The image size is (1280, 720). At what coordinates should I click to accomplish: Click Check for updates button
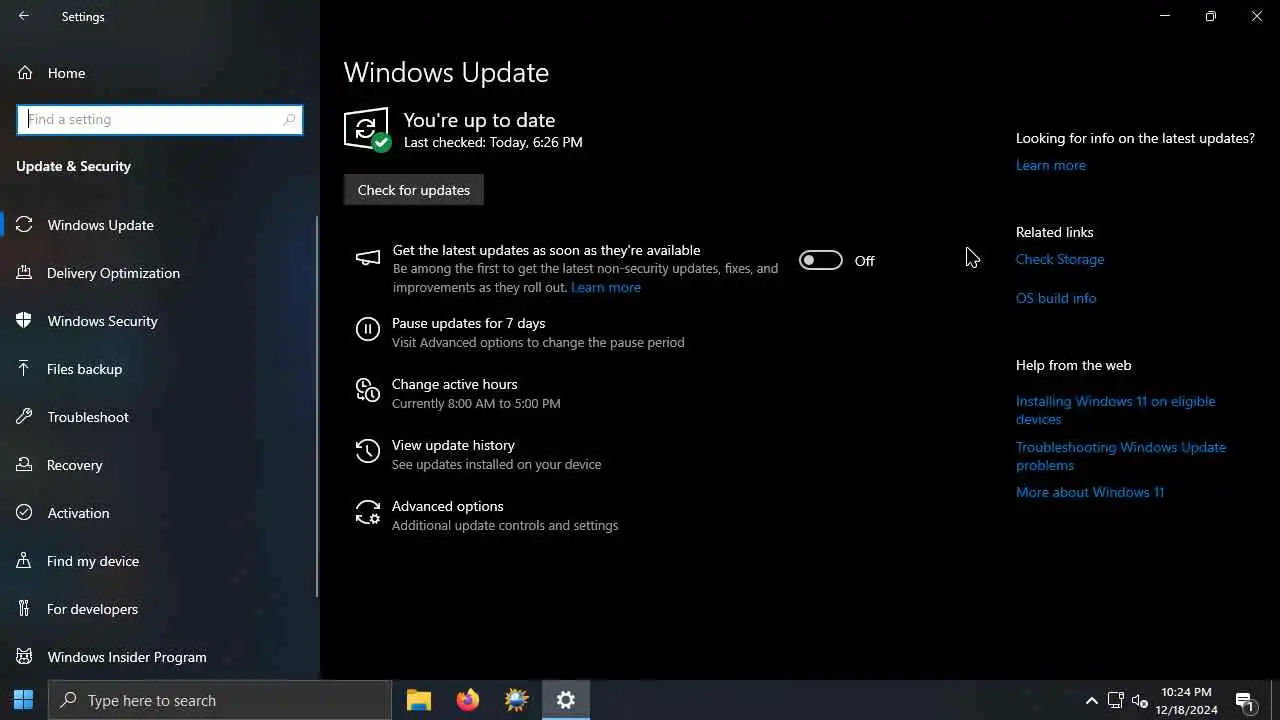414,190
